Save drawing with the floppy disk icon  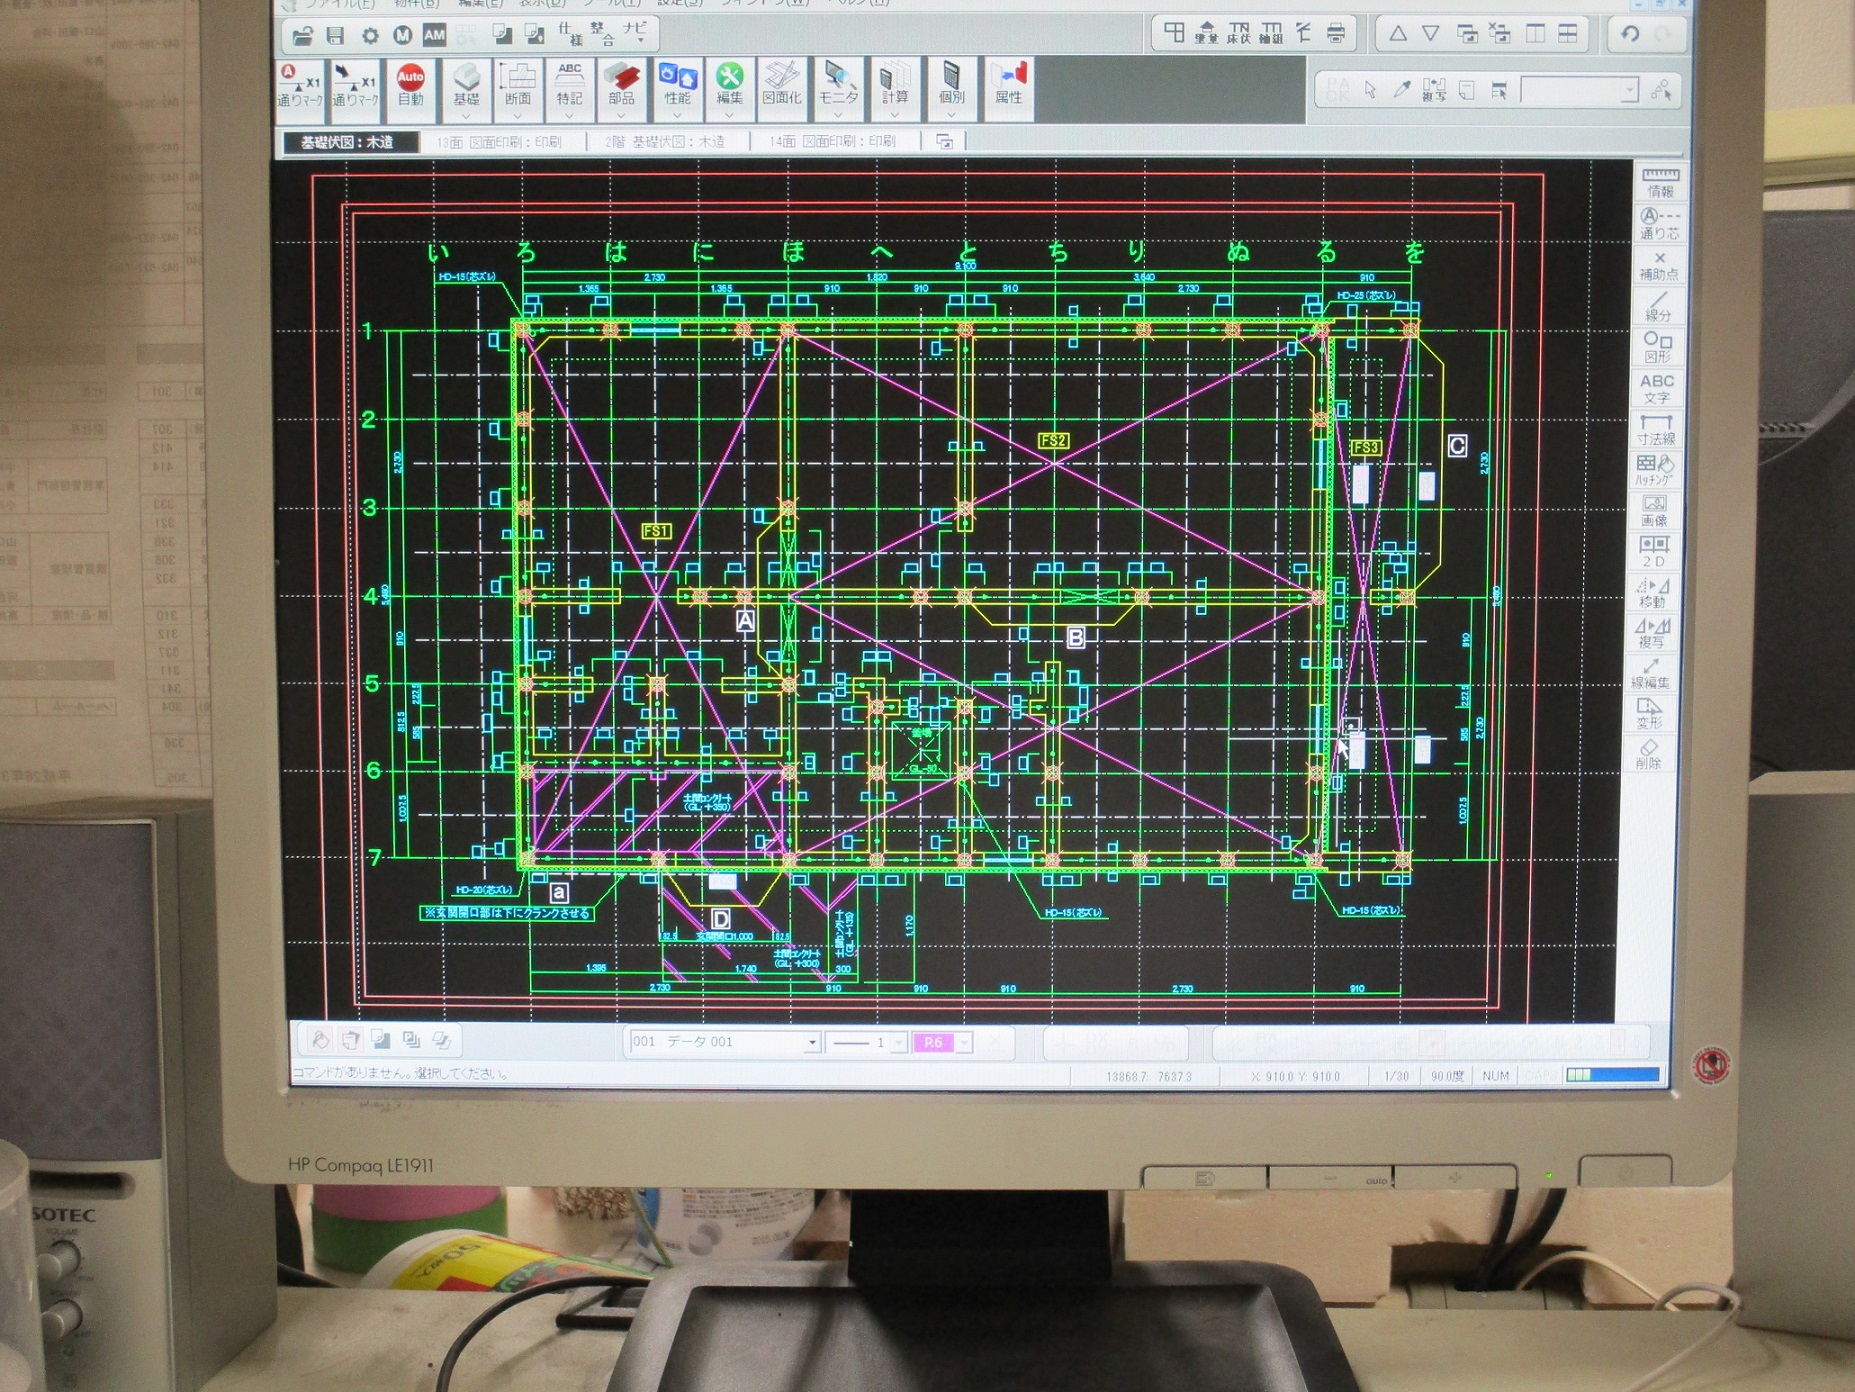[336, 37]
